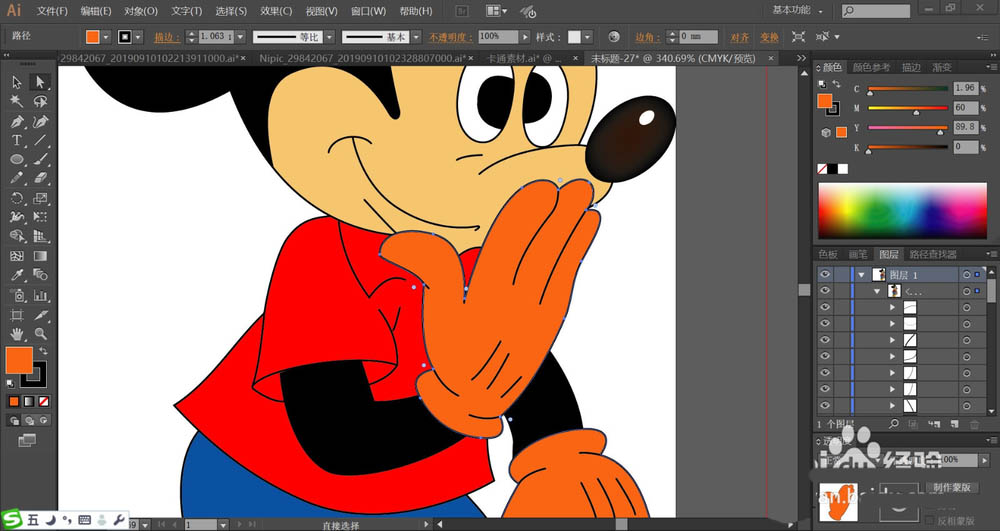Set toolbox paint mode to solid Color
Screen dimensions: 1000x531
14,402
